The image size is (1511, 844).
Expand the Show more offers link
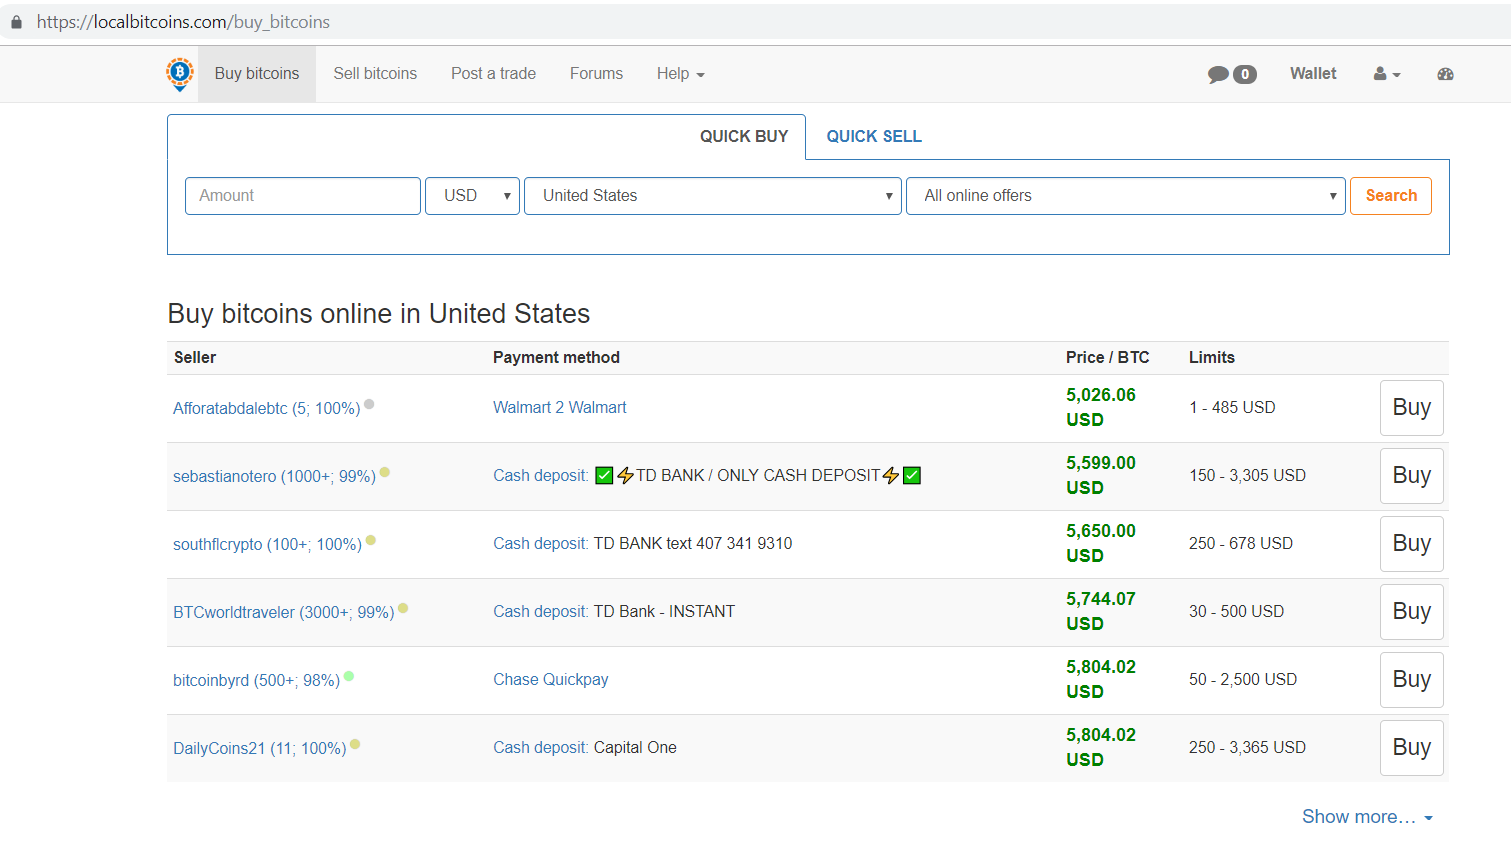(x=1367, y=817)
